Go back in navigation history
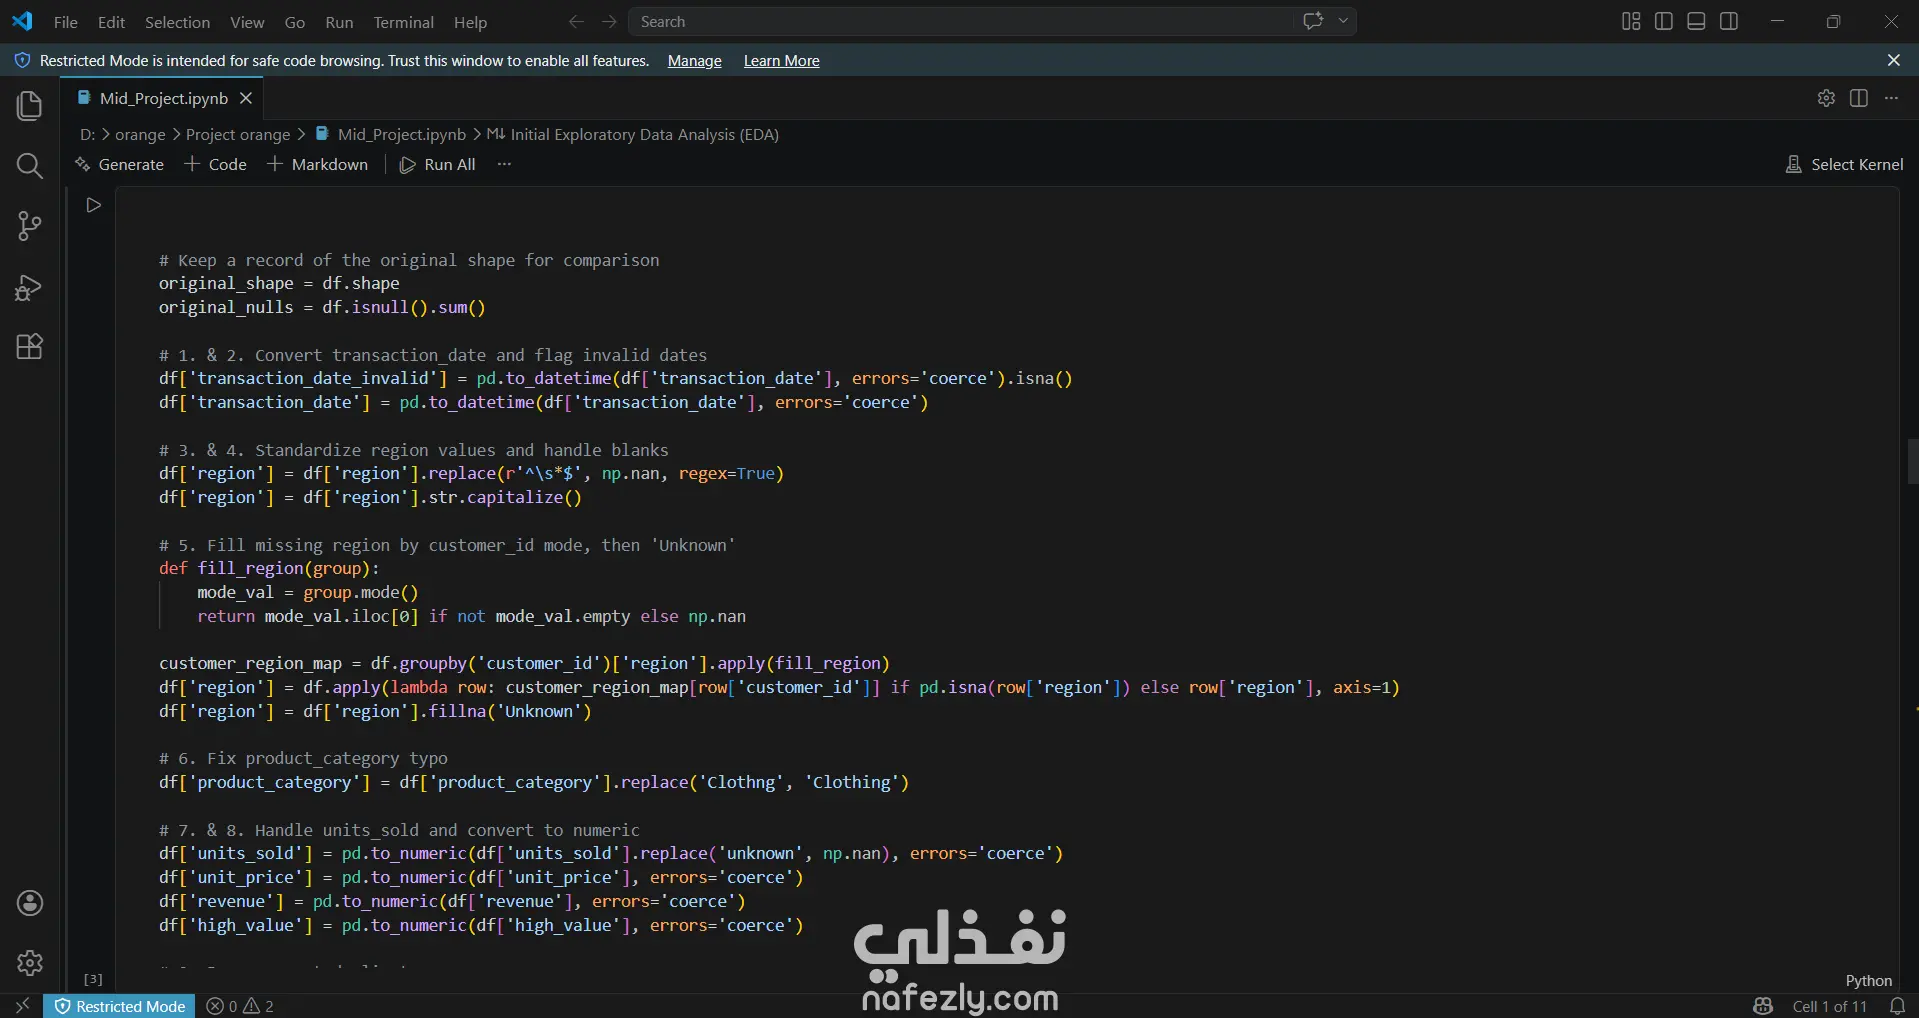 point(576,22)
